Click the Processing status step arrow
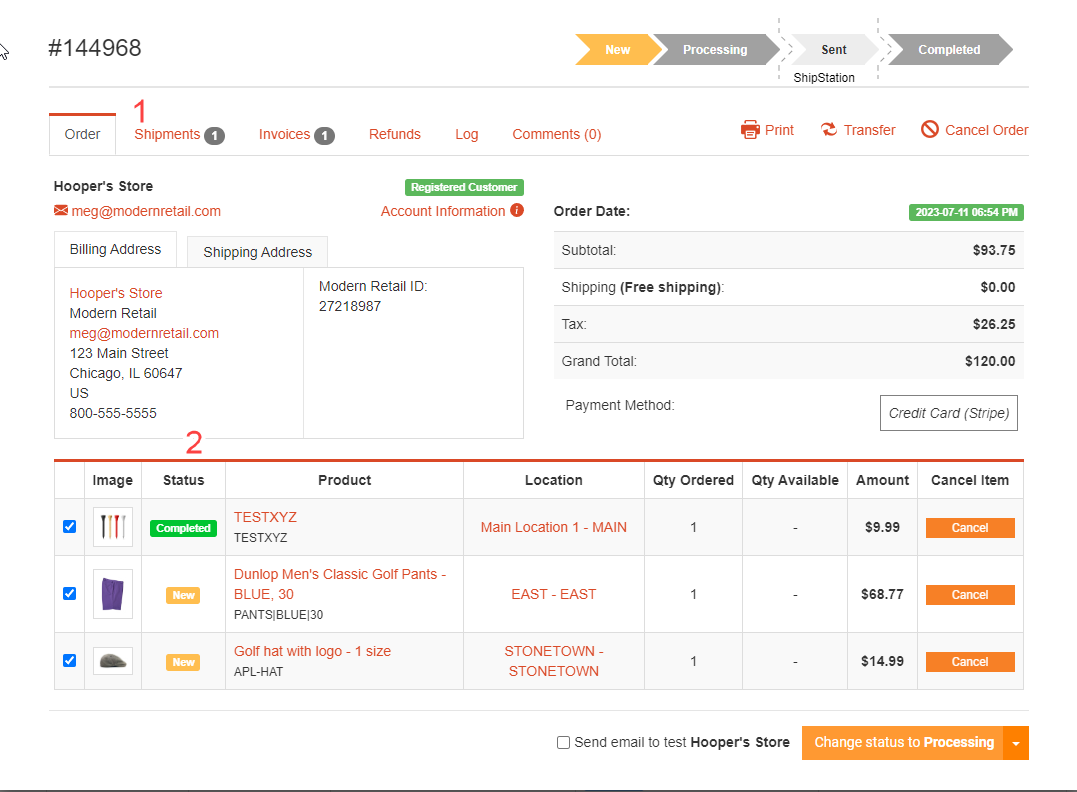Viewport: 1077px width, 792px height. point(715,49)
